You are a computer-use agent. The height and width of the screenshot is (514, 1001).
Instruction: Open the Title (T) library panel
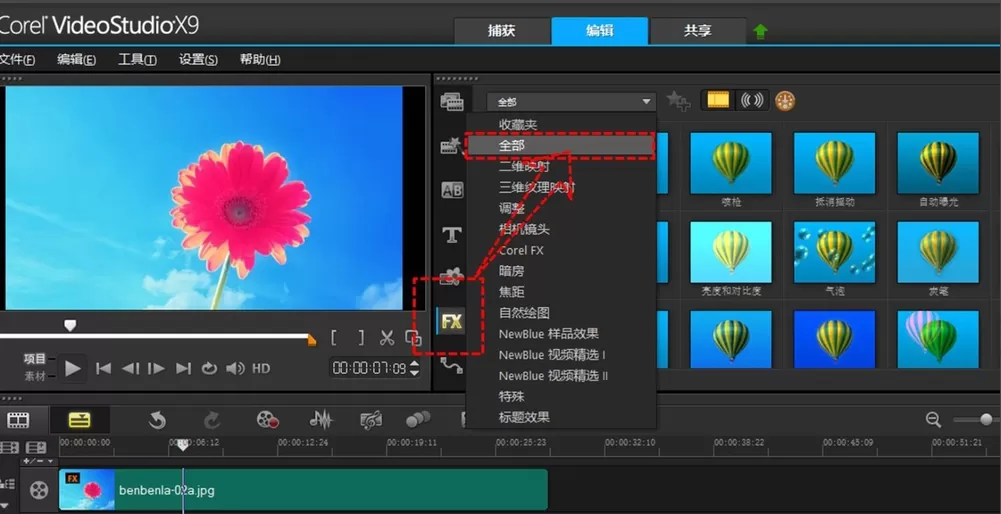[x=452, y=235]
